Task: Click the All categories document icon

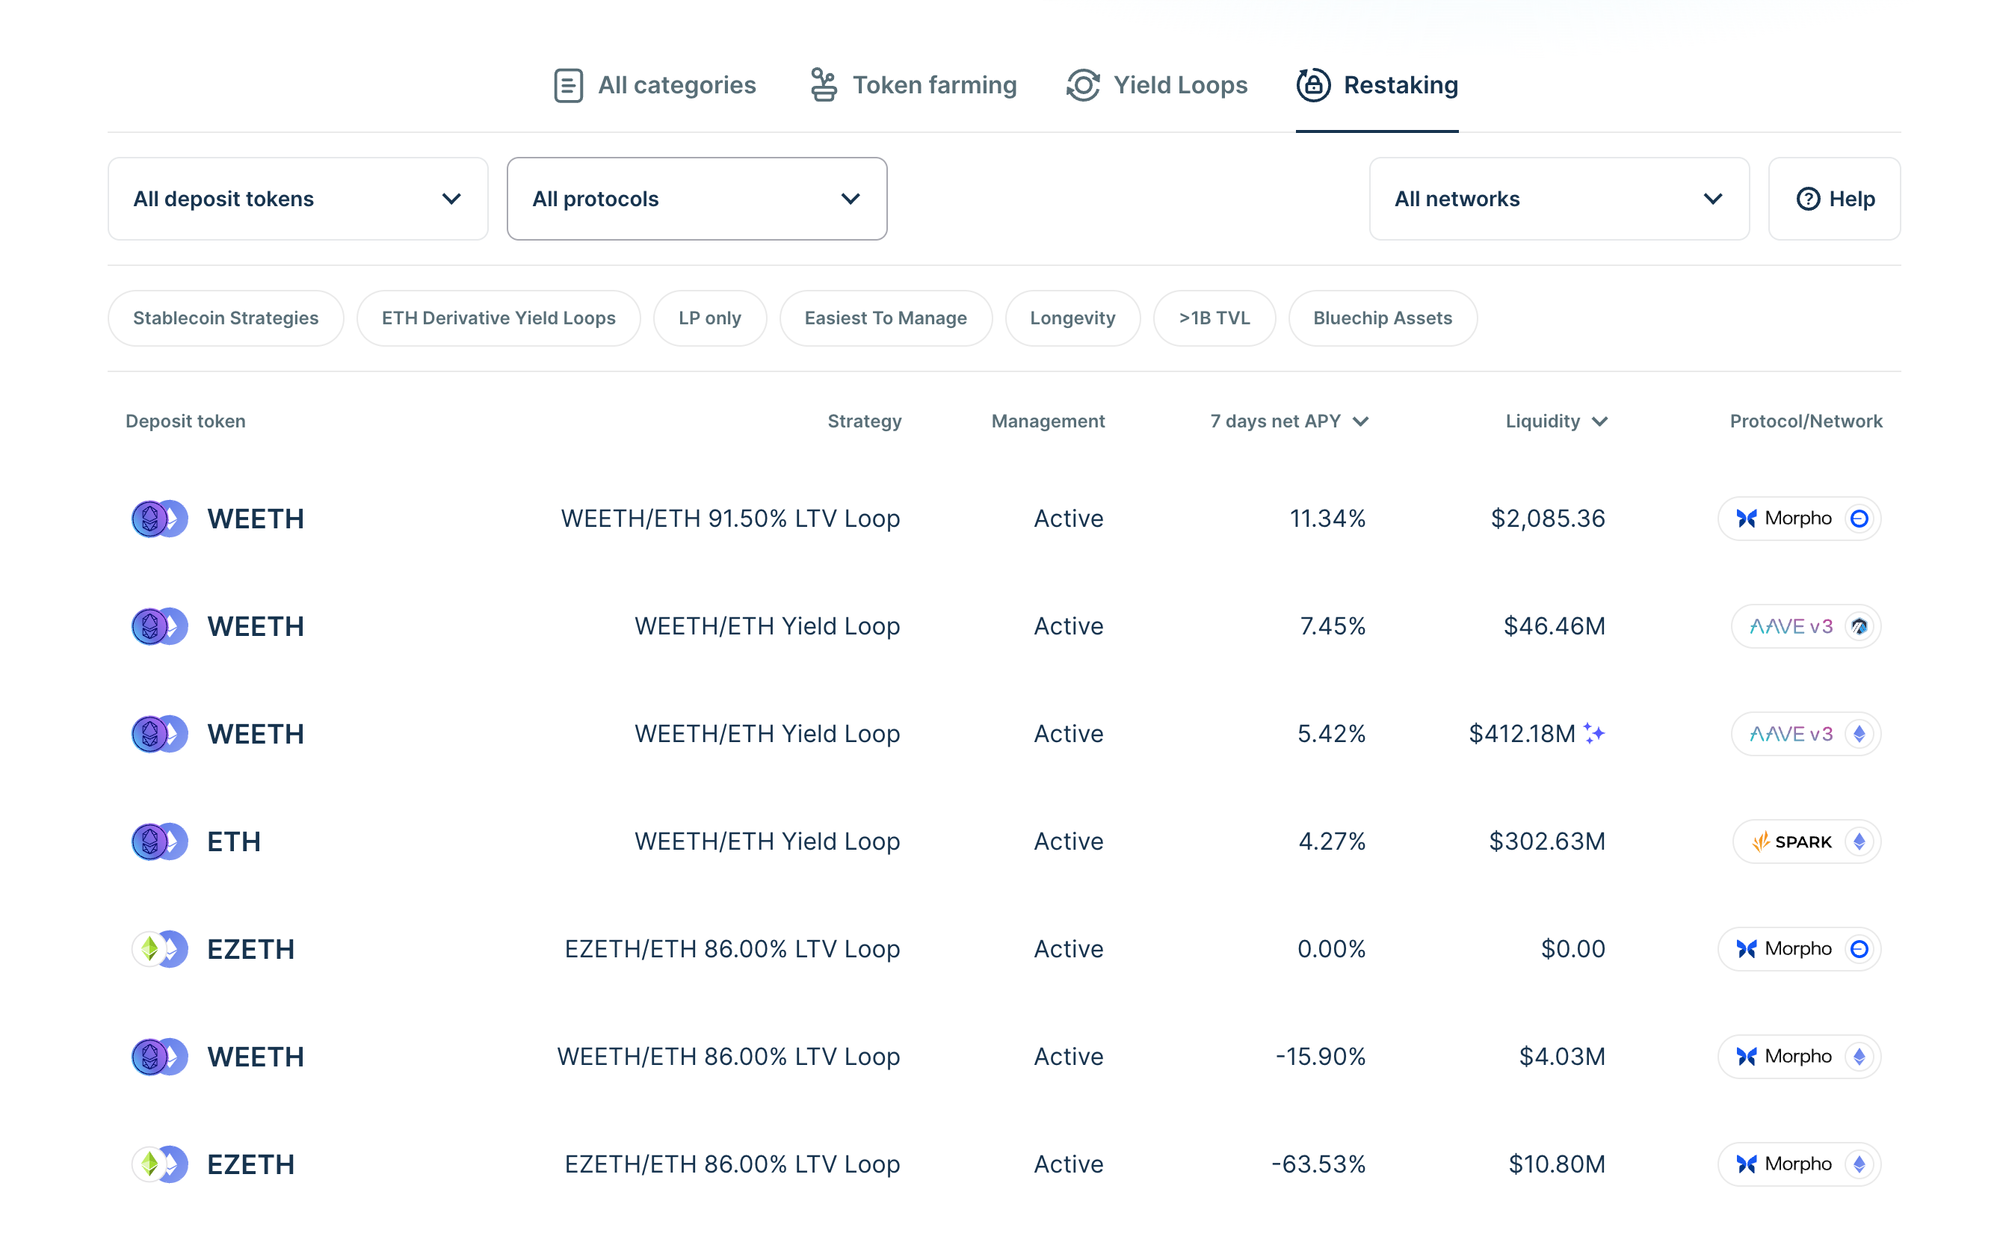Action: click(568, 85)
